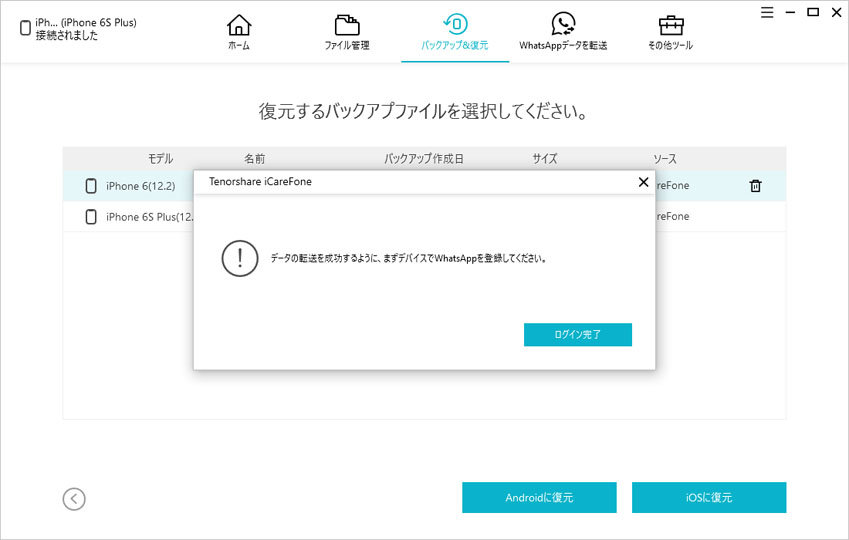Click the Tenorshare iCareFone dialog title

coord(260,181)
